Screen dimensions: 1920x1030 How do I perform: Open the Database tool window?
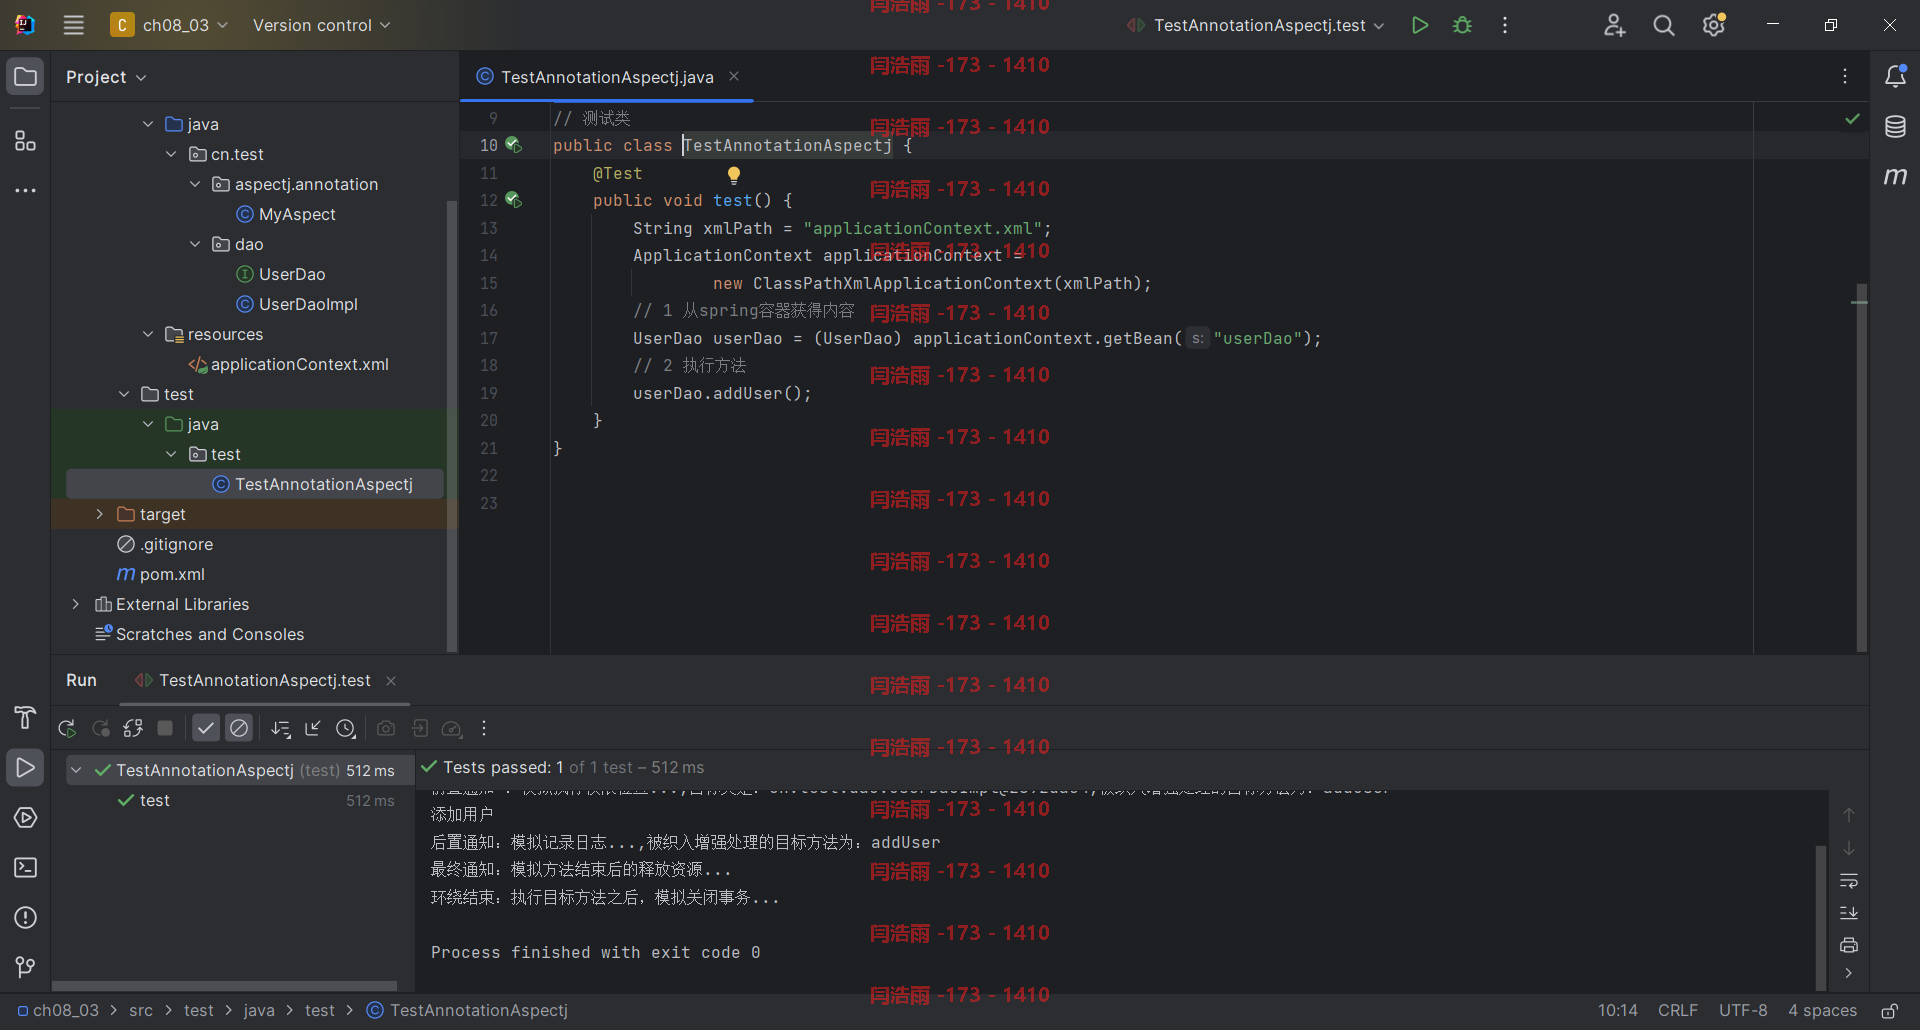[x=1895, y=126]
